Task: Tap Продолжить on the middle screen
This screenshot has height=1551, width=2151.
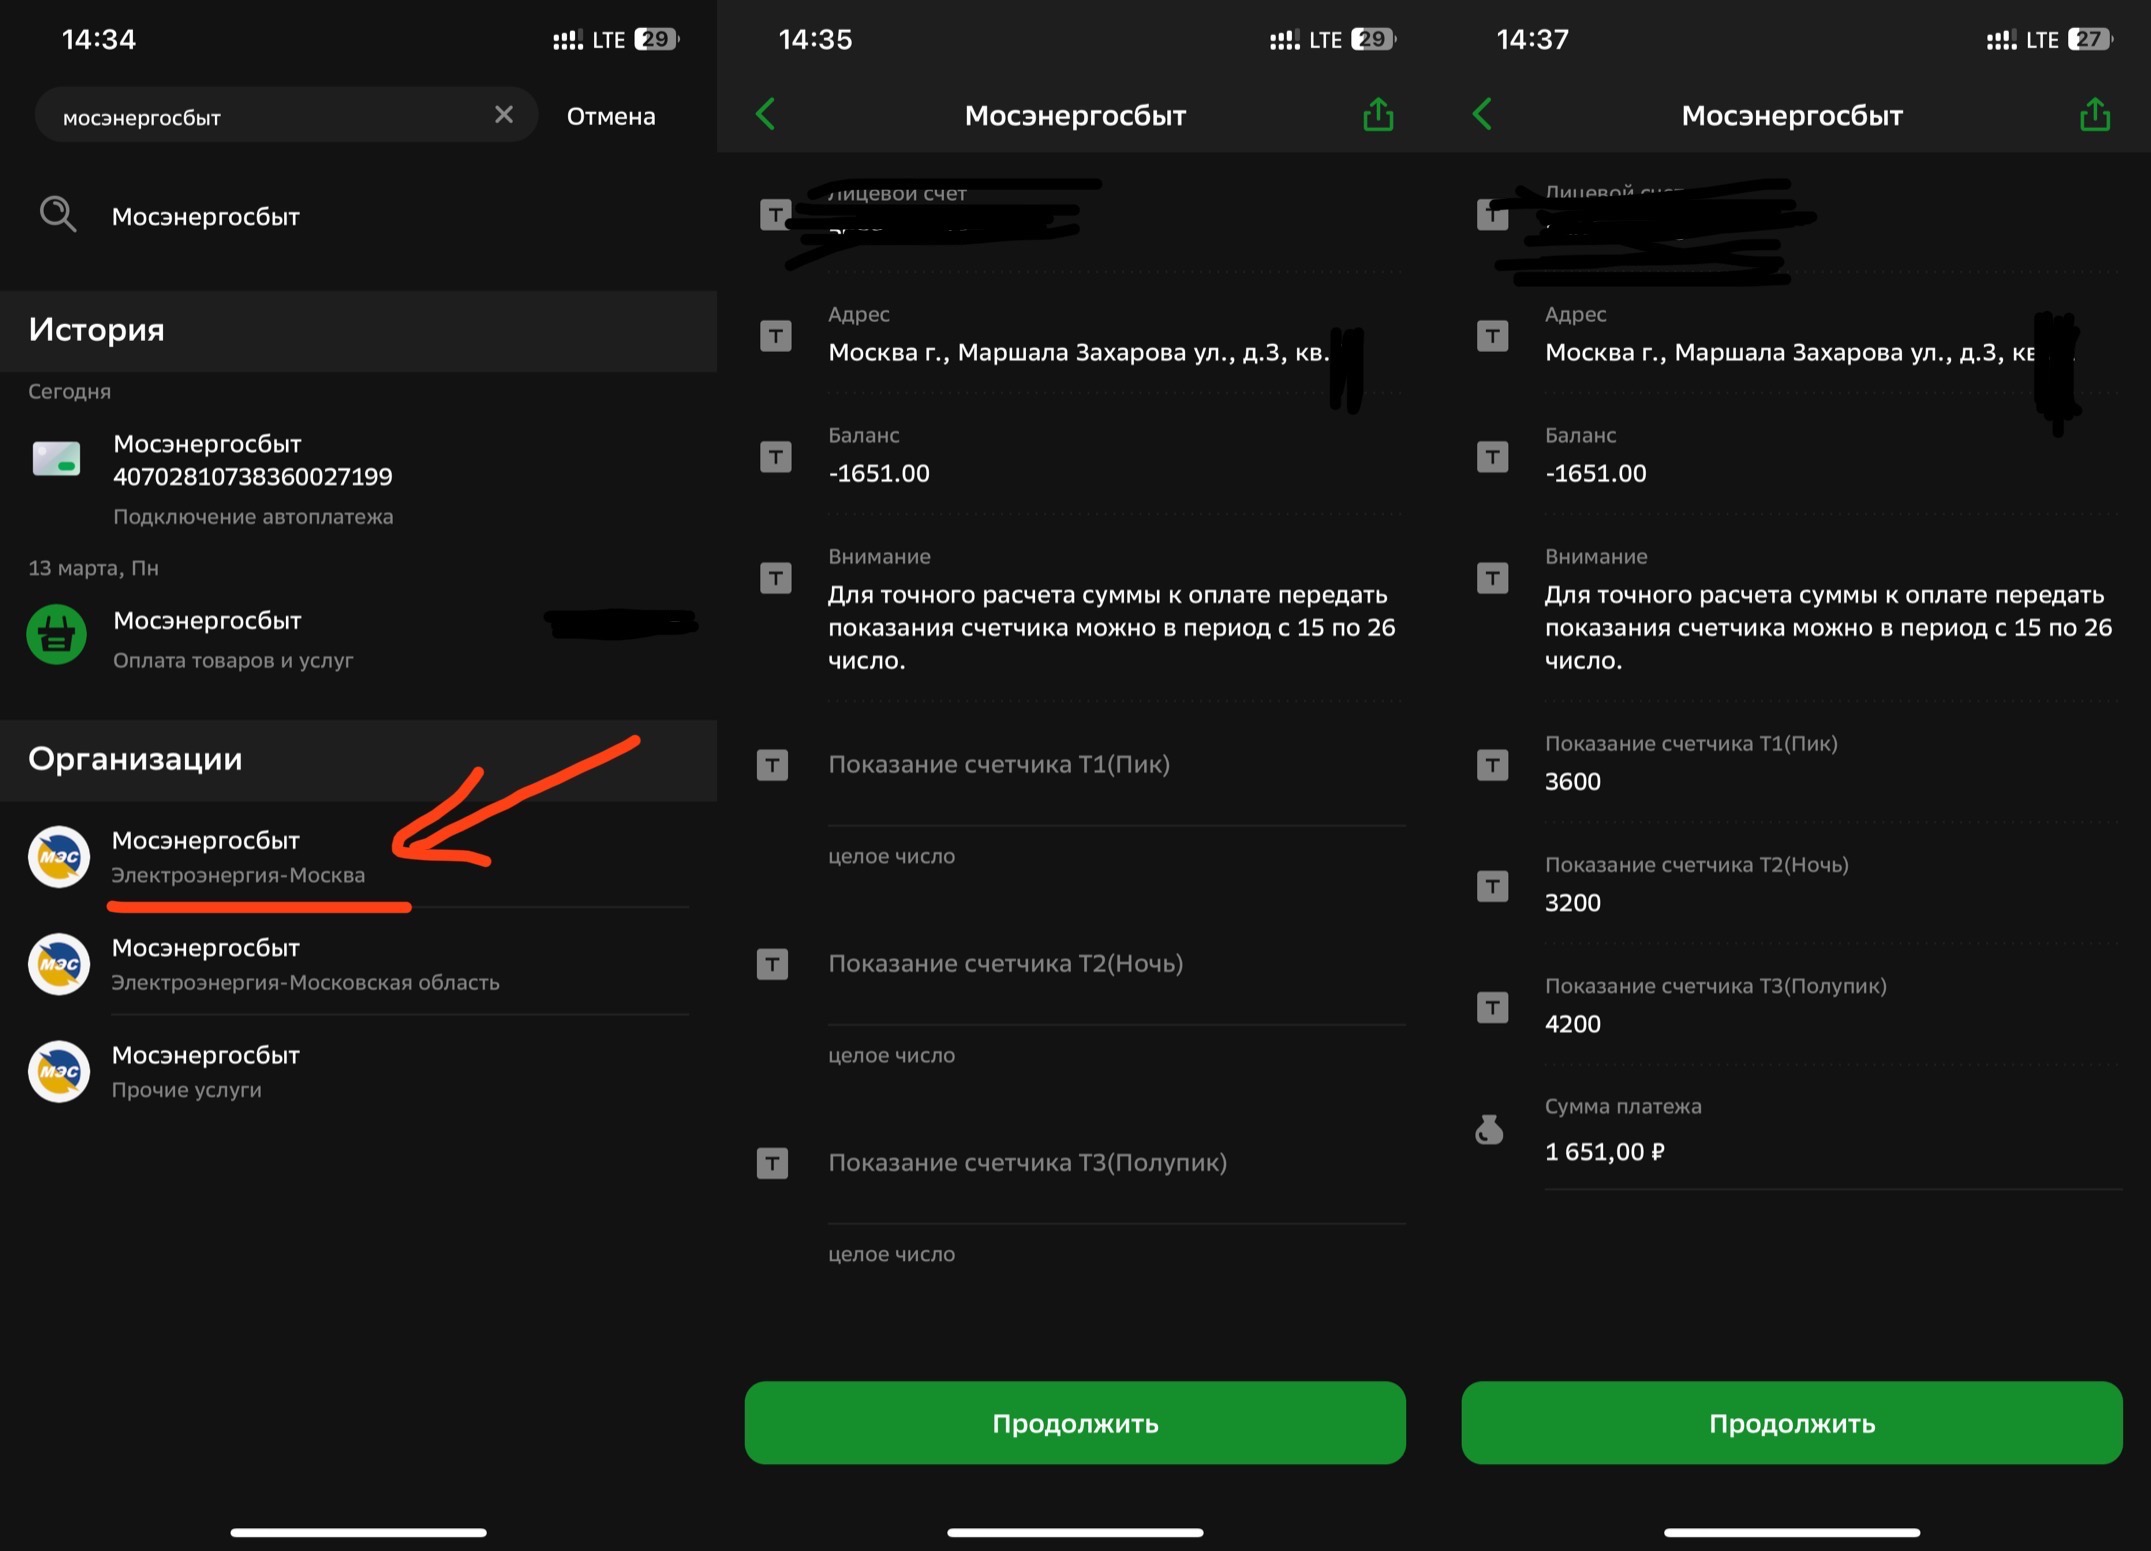Action: point(1075,1422)
